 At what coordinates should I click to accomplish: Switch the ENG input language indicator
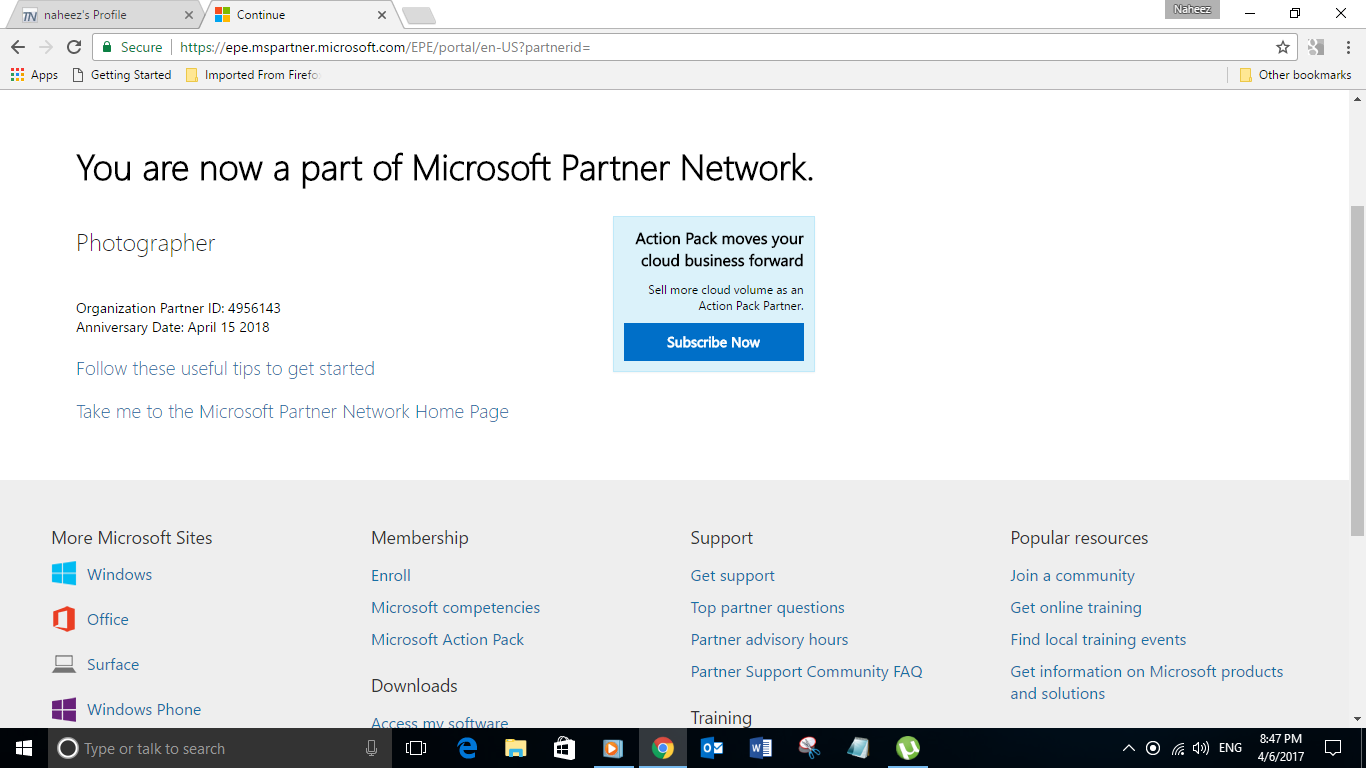click(1231, 748)
